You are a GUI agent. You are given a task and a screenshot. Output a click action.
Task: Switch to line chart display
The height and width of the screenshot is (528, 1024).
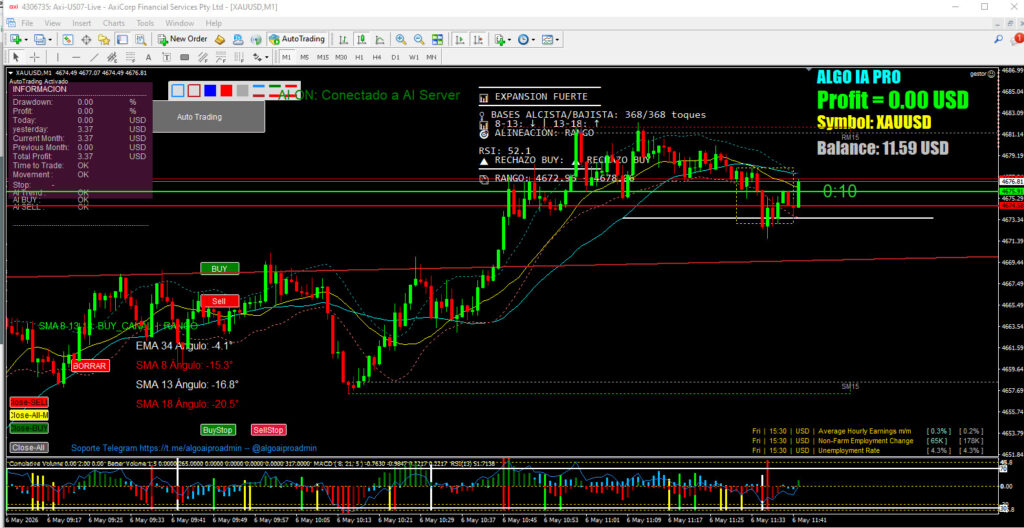(379, 39)
